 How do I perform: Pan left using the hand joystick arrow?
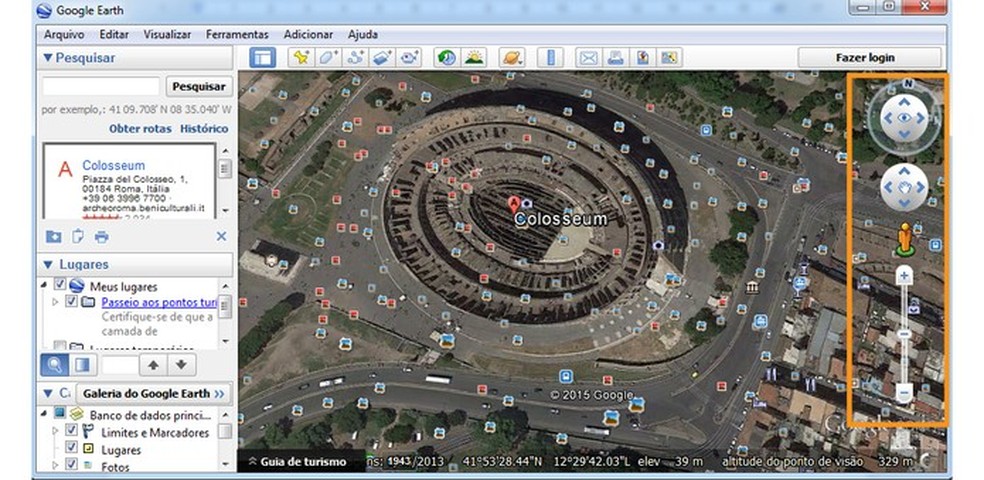[887, 187]
